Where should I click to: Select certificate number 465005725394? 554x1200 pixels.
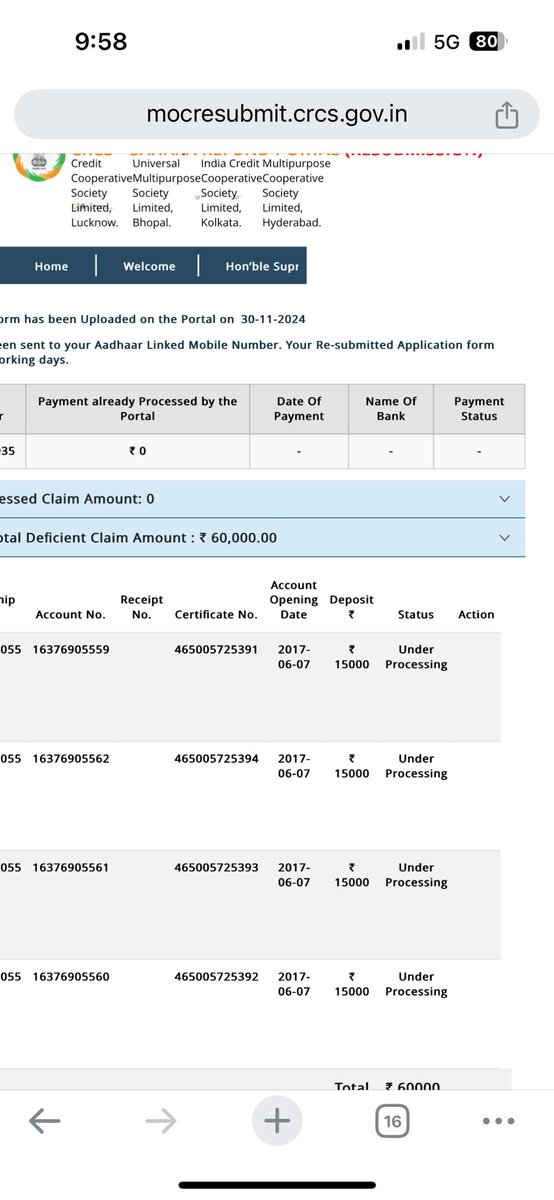[216, 758]
